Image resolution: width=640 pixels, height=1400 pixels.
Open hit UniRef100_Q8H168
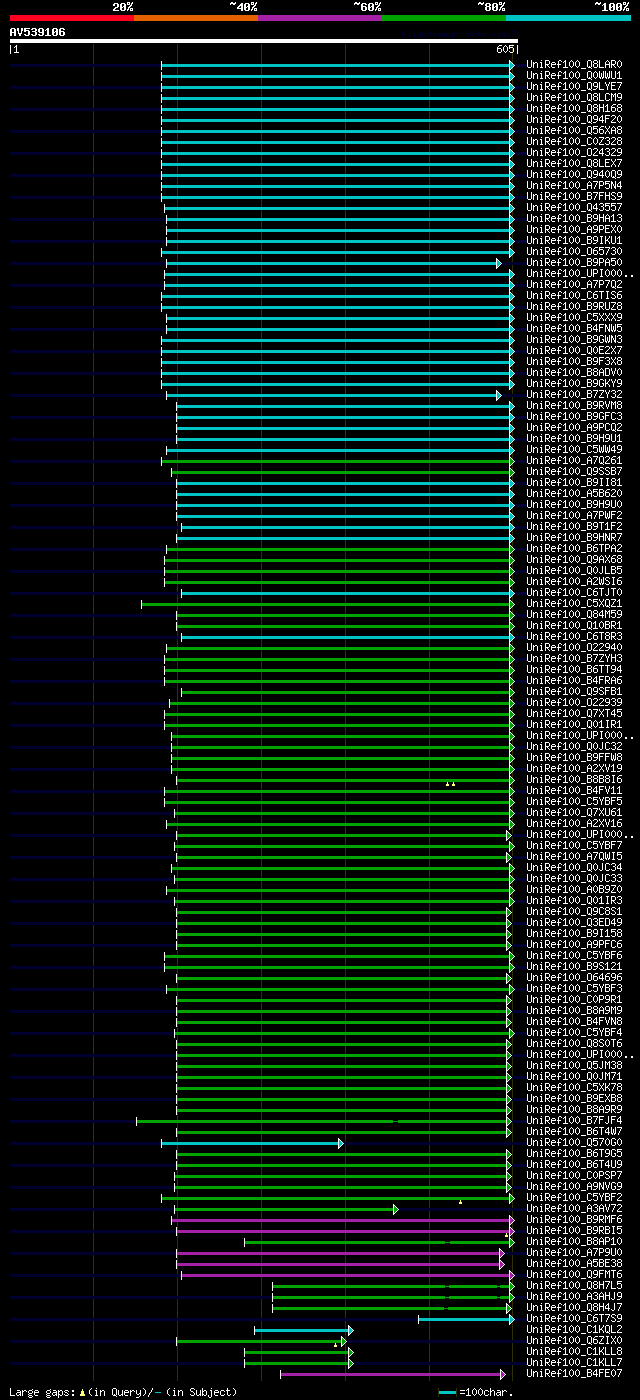pos(574,109)
